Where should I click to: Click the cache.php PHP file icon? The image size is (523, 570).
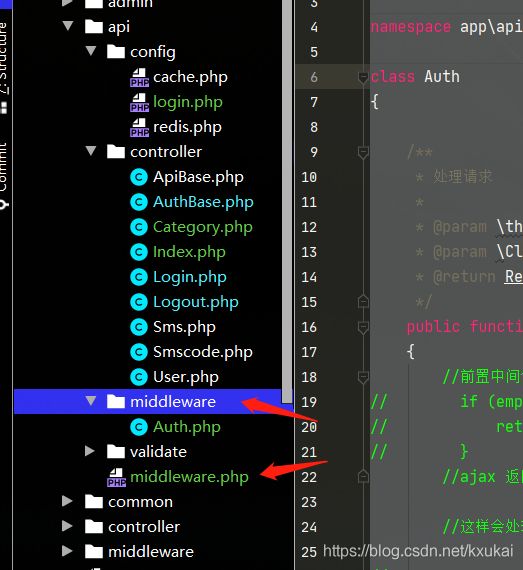140,77
